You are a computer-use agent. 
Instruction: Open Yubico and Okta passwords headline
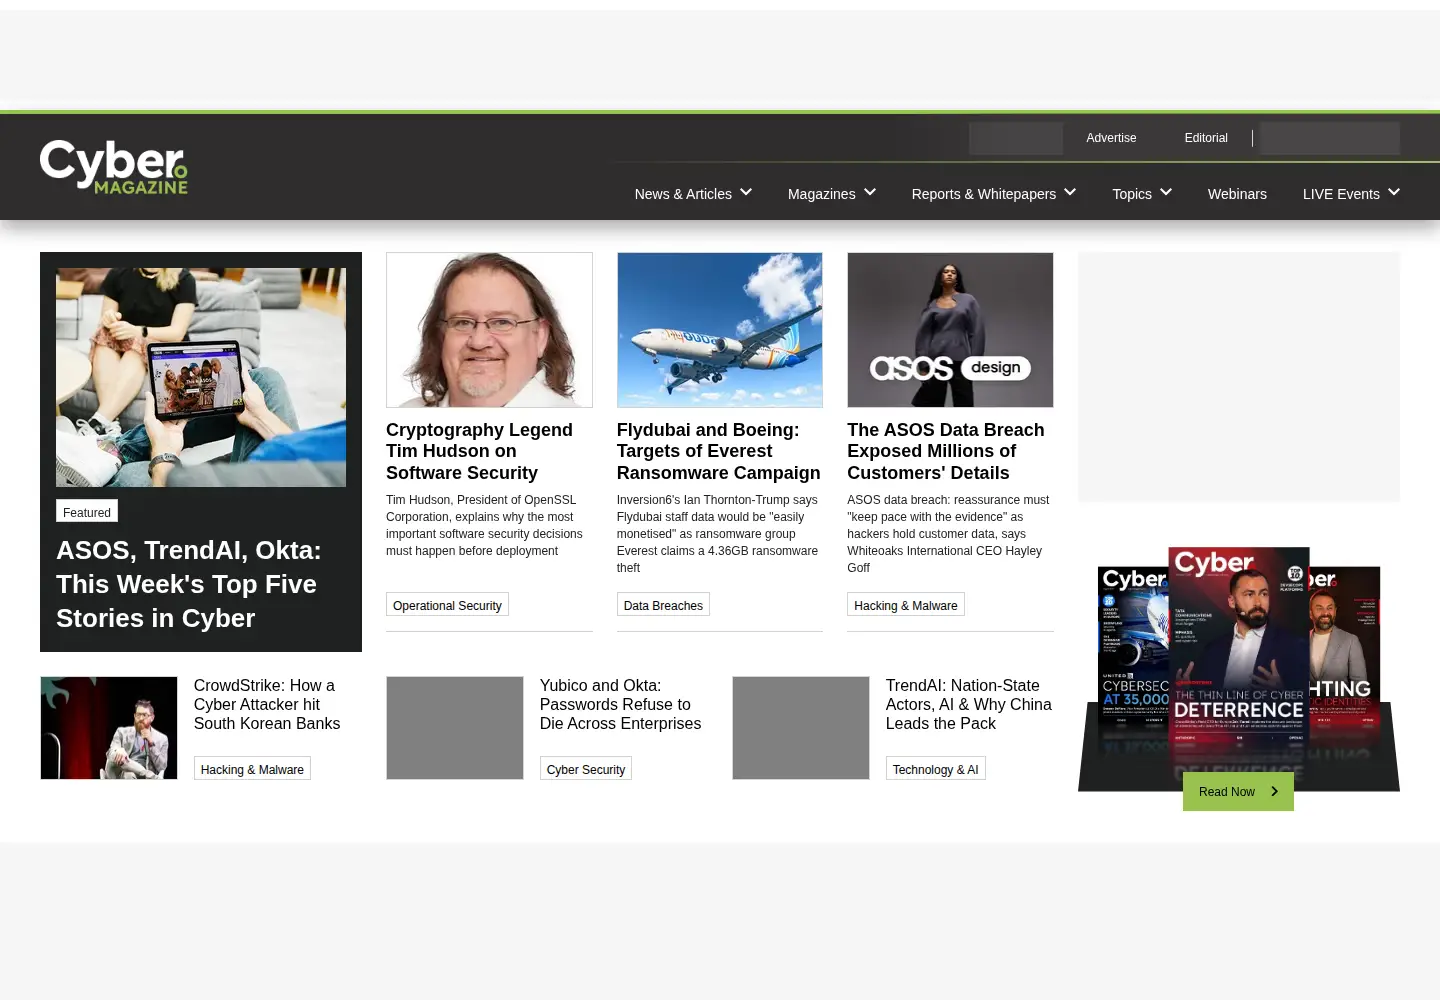pyautogui.click(x=620, y=704)
